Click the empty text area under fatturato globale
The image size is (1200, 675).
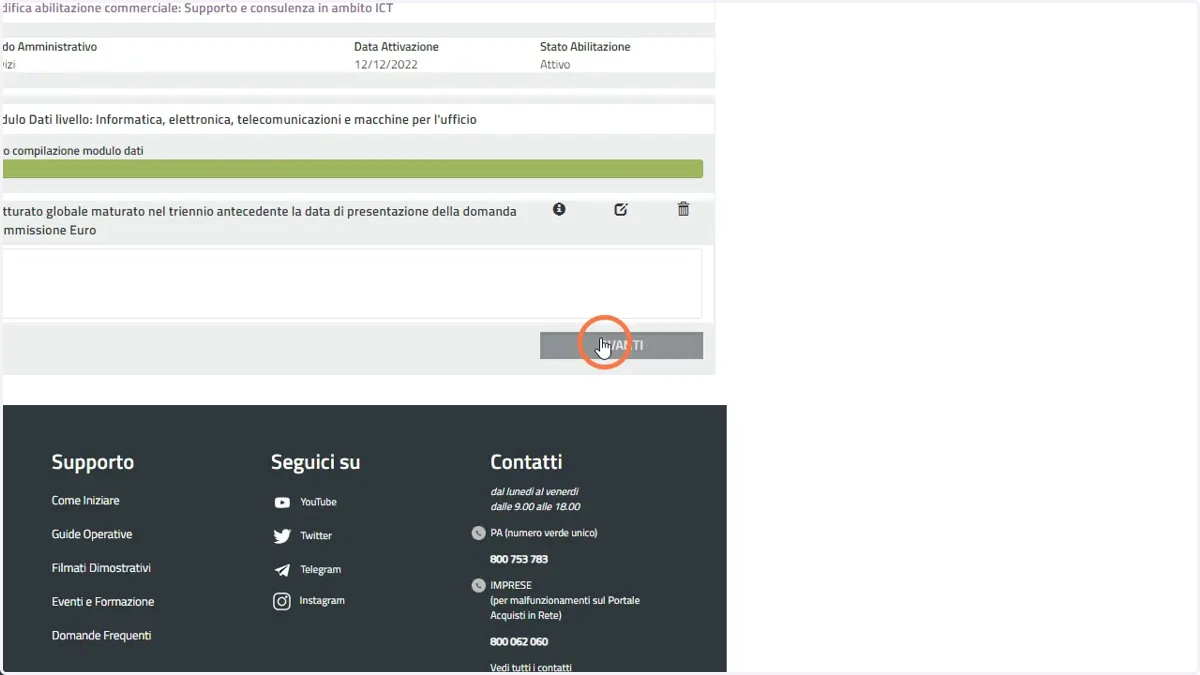(351, 284)
